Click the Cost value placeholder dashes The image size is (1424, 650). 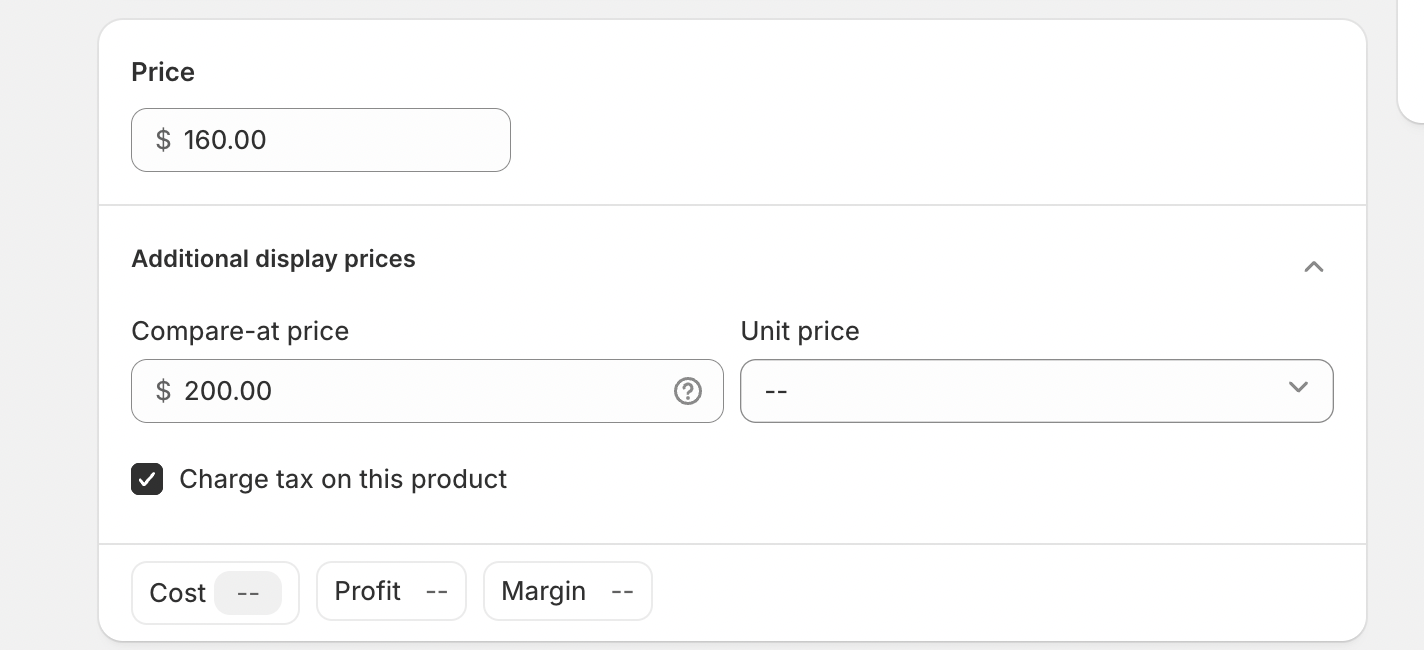[248, 593]
